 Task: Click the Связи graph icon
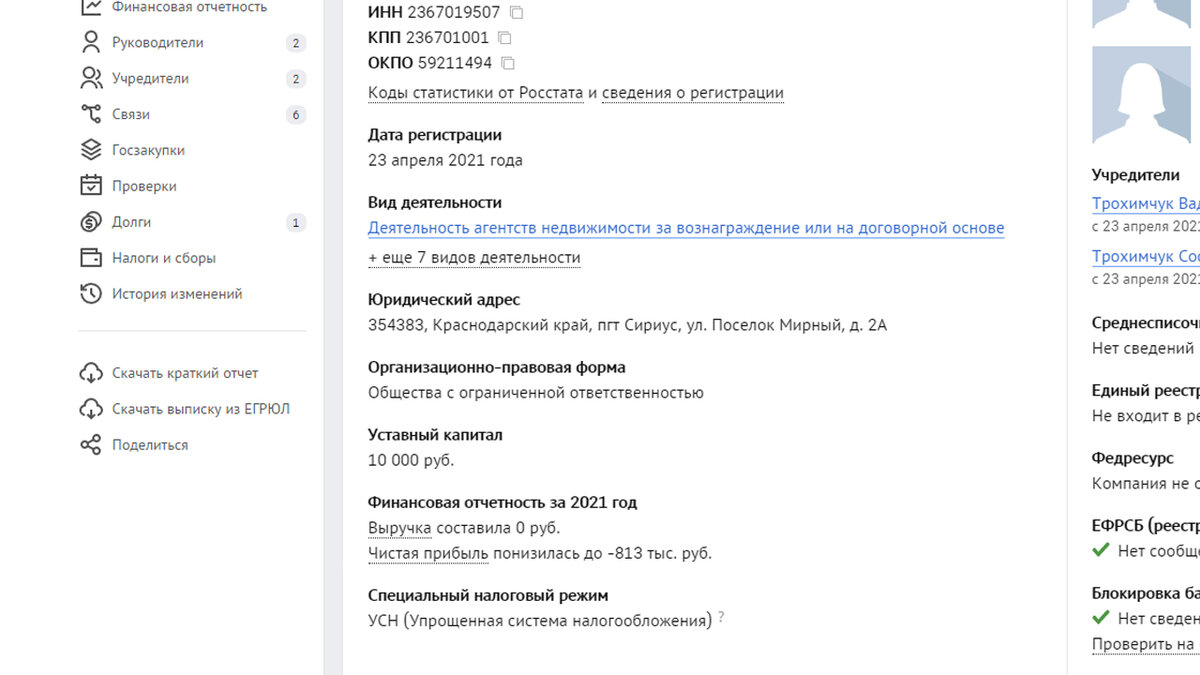(x=91, y=114)
